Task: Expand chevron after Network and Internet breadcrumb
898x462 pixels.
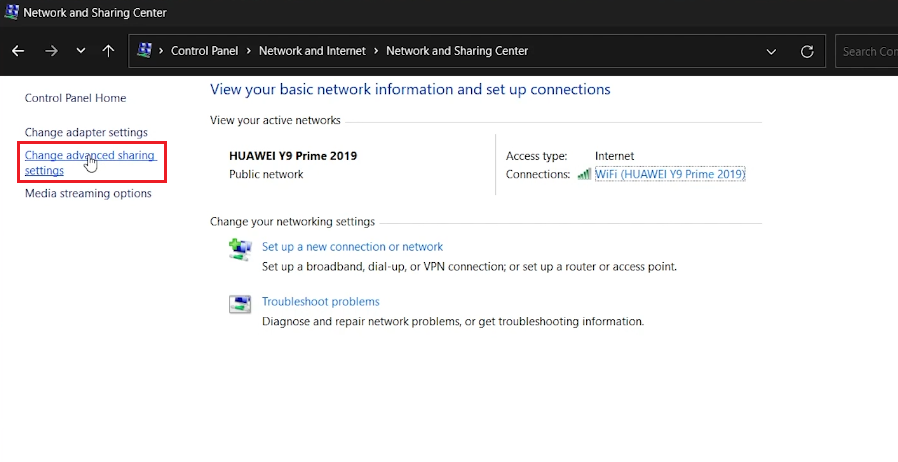Action: pyautogui.click(x=376, y=51)
